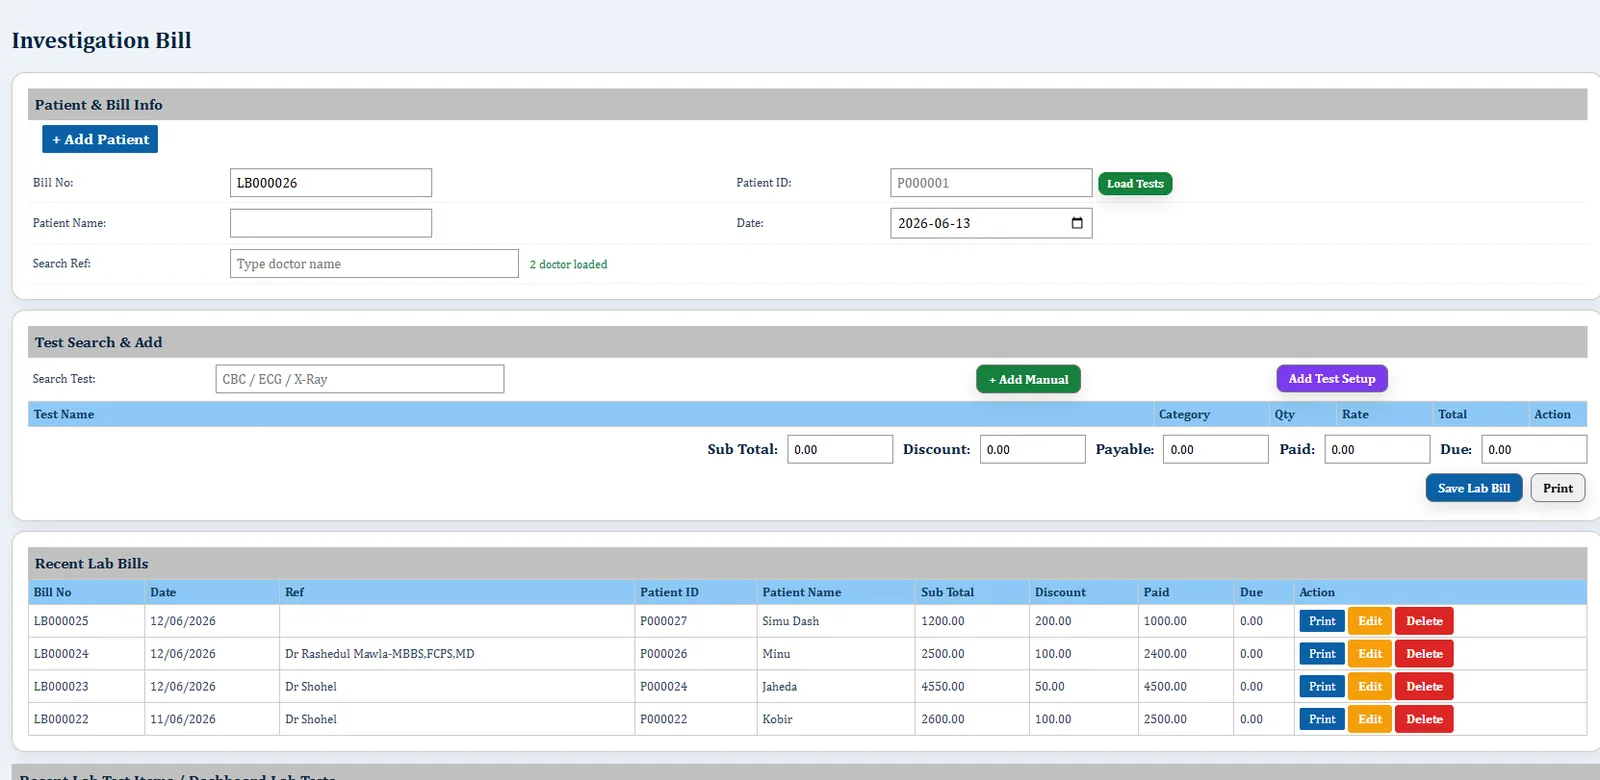Click patient name Minu
This screenshot has height=780, width=1600.
pos(776,654)
